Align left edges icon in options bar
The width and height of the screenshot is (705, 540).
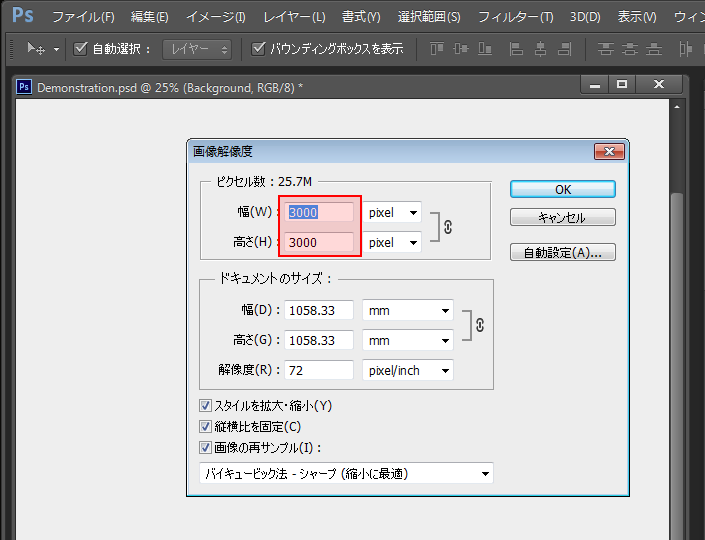click(516, 49)
